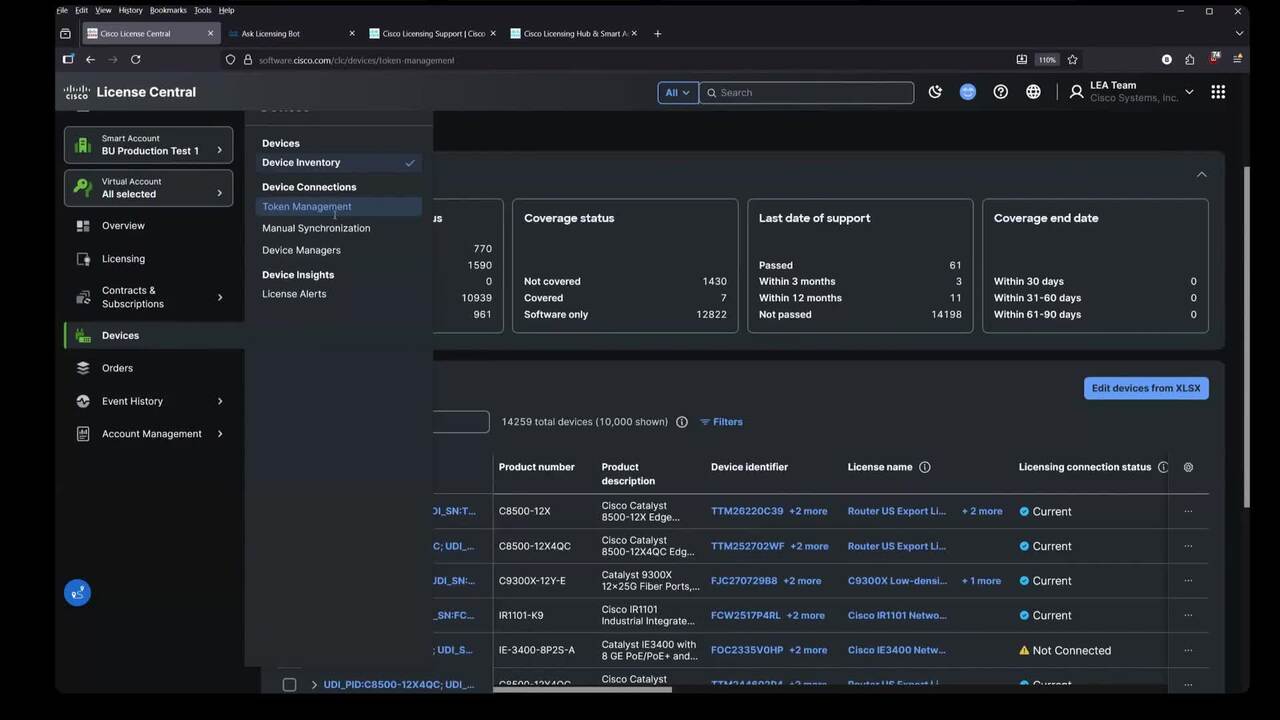This screenshot has width=1280, height=720.
Task: Toggle dark mode moon icon
Action: 935,92
